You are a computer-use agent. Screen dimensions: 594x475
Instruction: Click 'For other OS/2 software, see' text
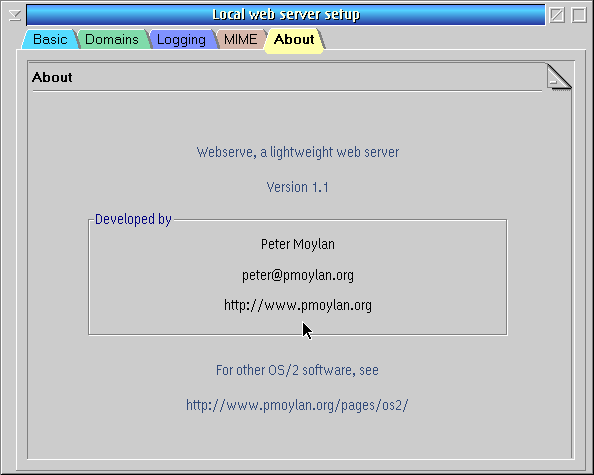297,370
